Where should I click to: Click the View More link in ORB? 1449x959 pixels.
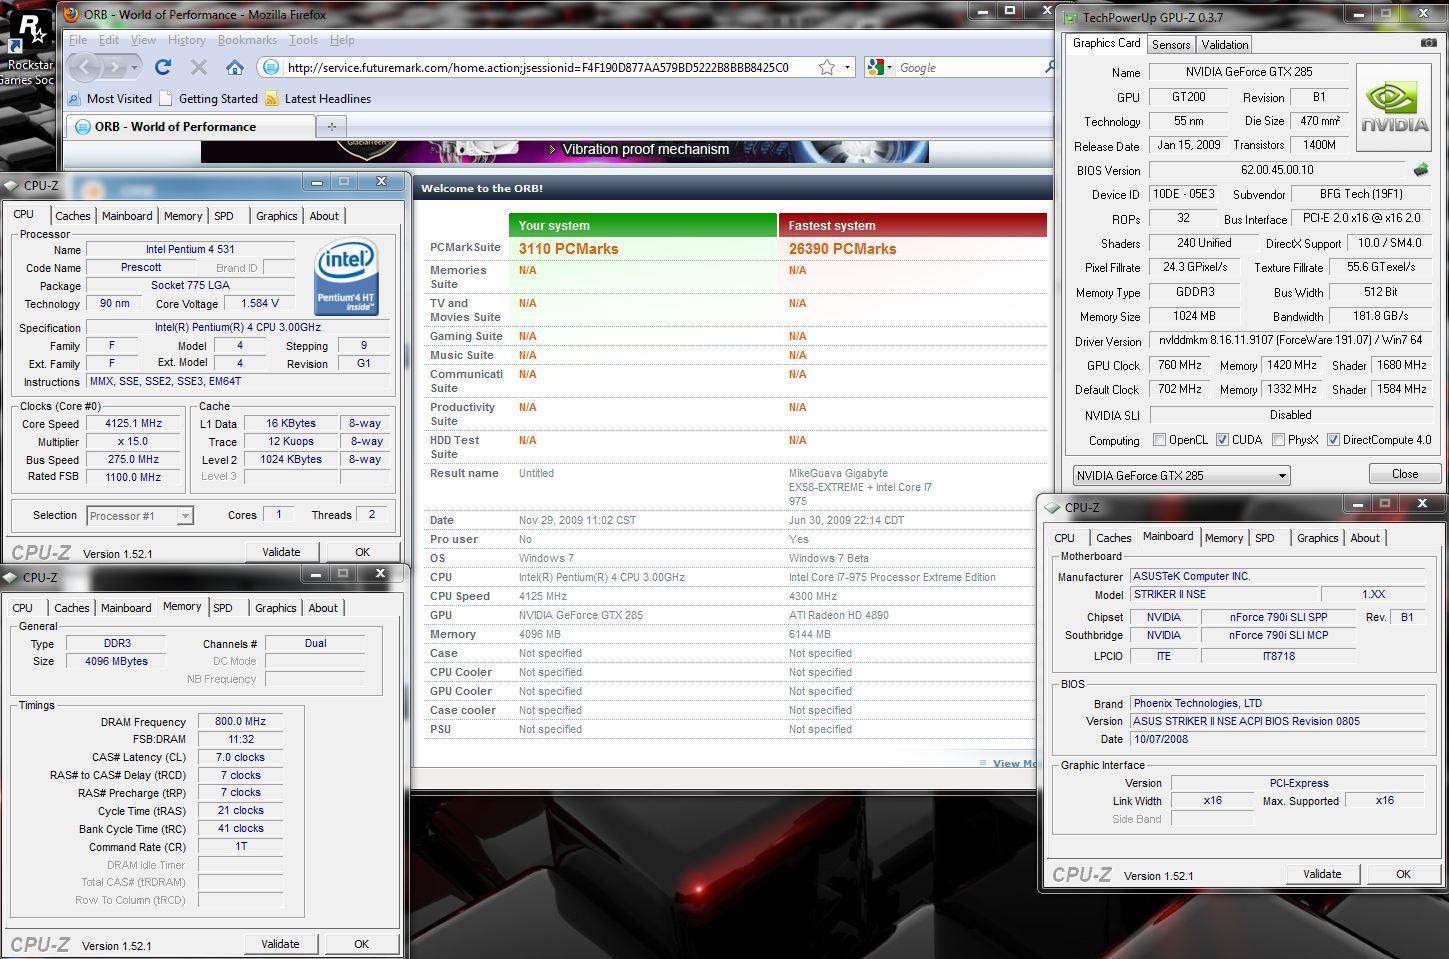pyautogui.click(x=1014, y=763)
